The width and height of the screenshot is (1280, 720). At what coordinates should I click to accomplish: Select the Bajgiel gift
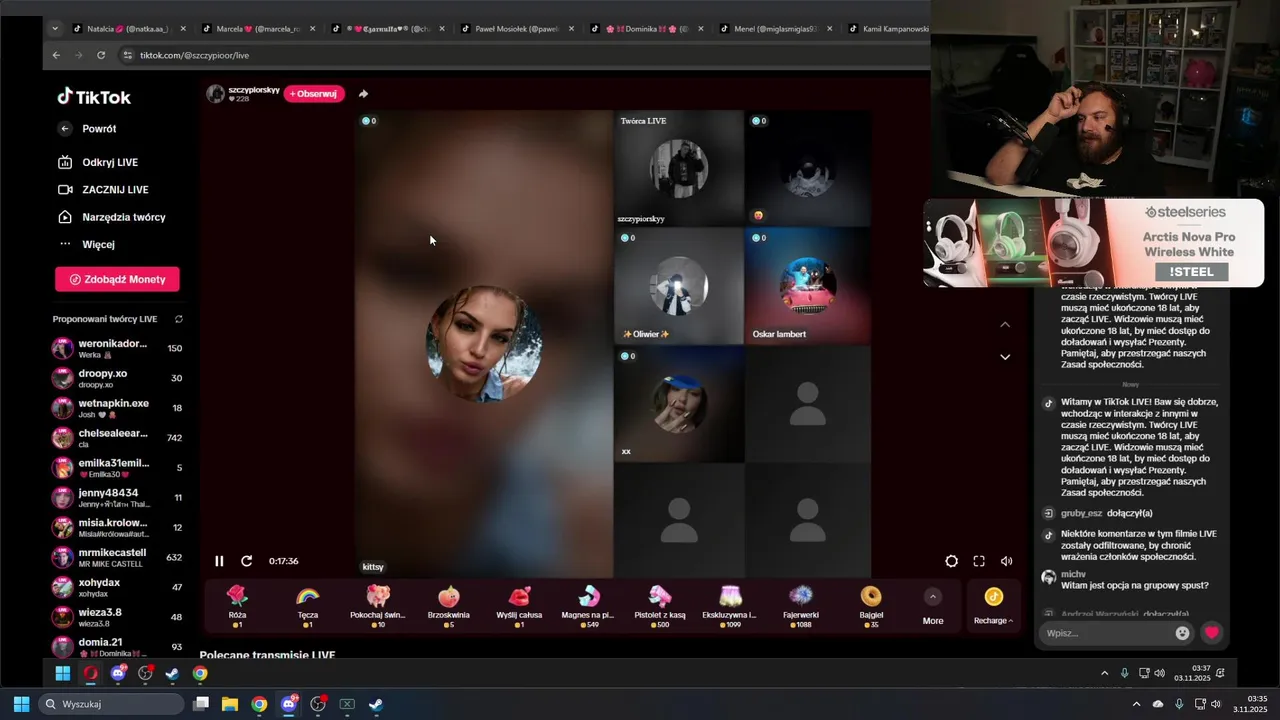(871, 606)
